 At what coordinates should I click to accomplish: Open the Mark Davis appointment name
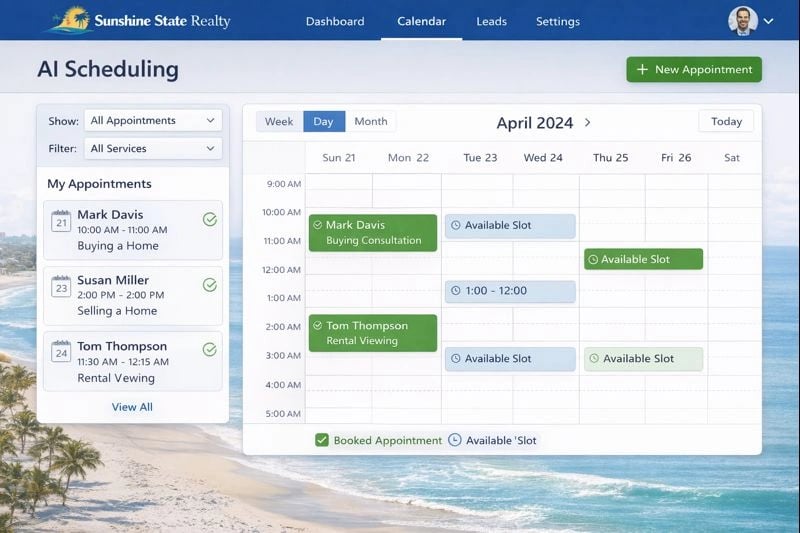[x=110, y=215]
